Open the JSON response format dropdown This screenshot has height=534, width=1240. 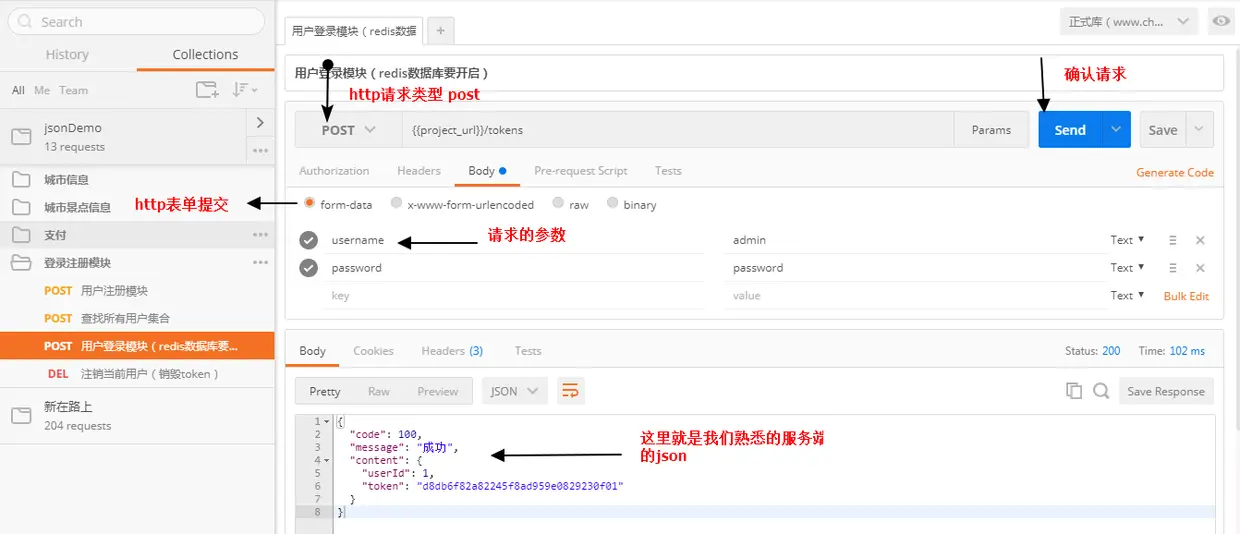click(x=514, y=391)
